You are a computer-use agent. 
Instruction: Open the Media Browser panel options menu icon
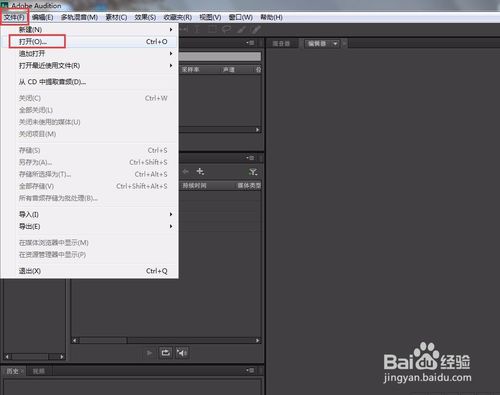pos(250,157)
